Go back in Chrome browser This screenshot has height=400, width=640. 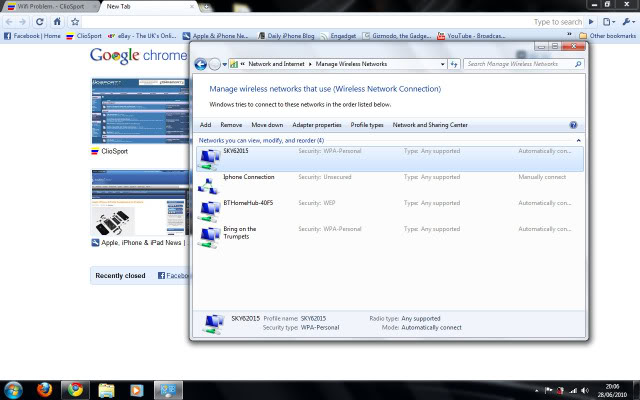pos(9,22)
